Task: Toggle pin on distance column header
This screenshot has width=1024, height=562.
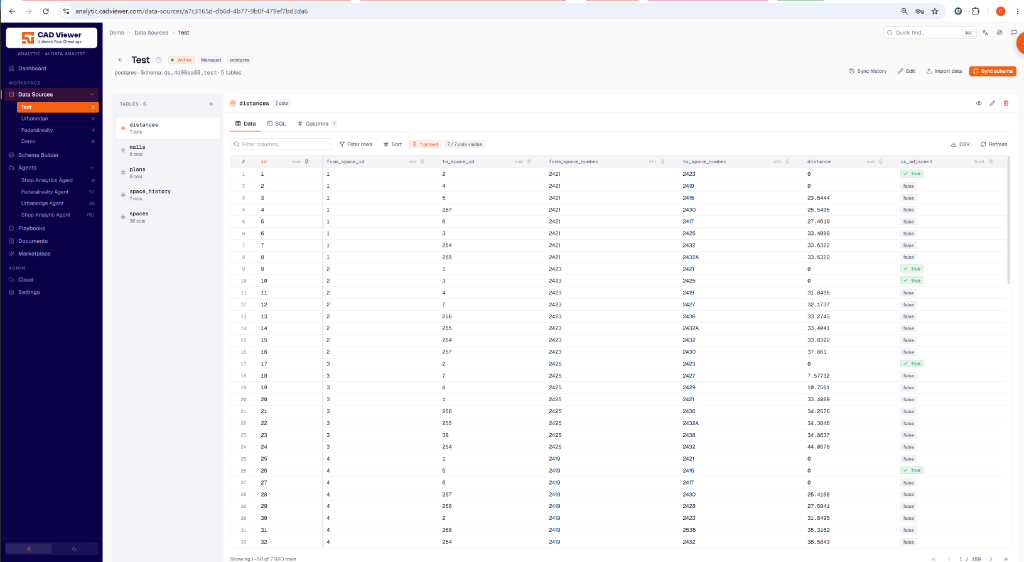Action: pyautogui.click(x=880, y=161)
